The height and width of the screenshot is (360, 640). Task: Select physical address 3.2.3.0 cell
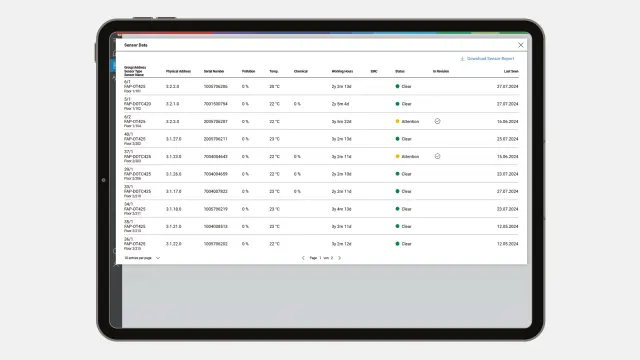172,122
